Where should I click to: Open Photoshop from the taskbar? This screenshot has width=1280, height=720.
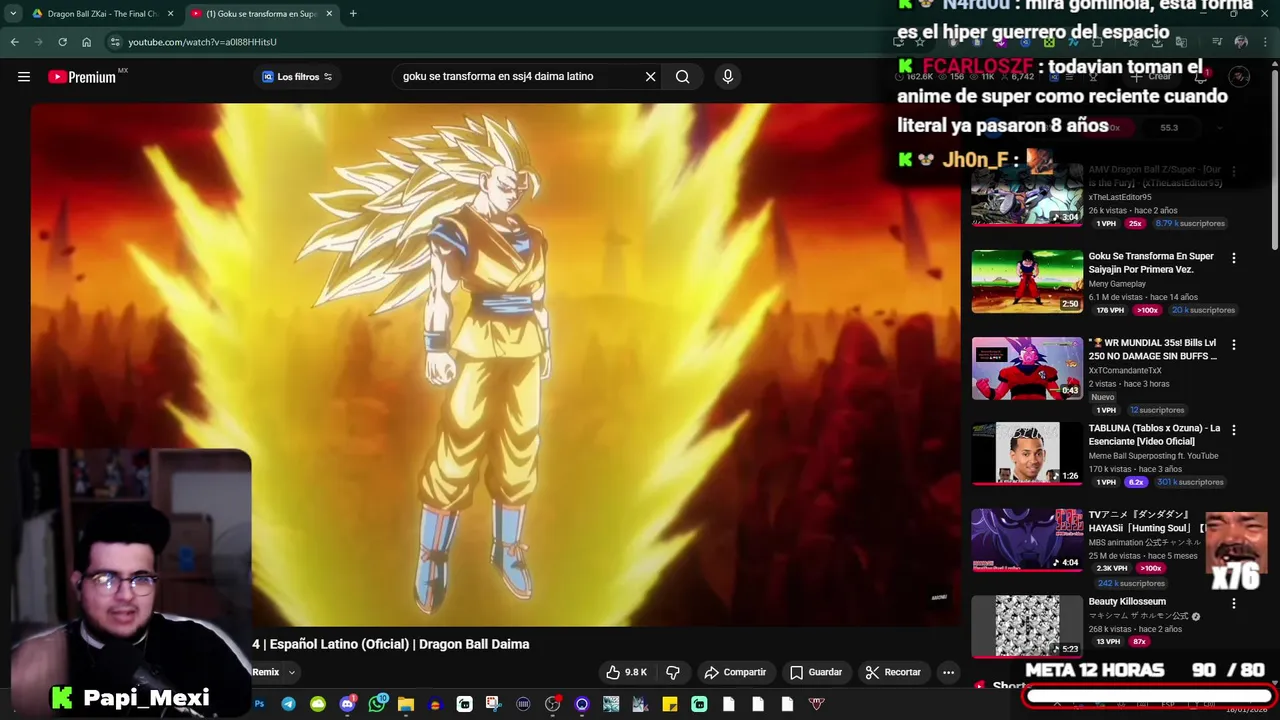tap(259, 704)
